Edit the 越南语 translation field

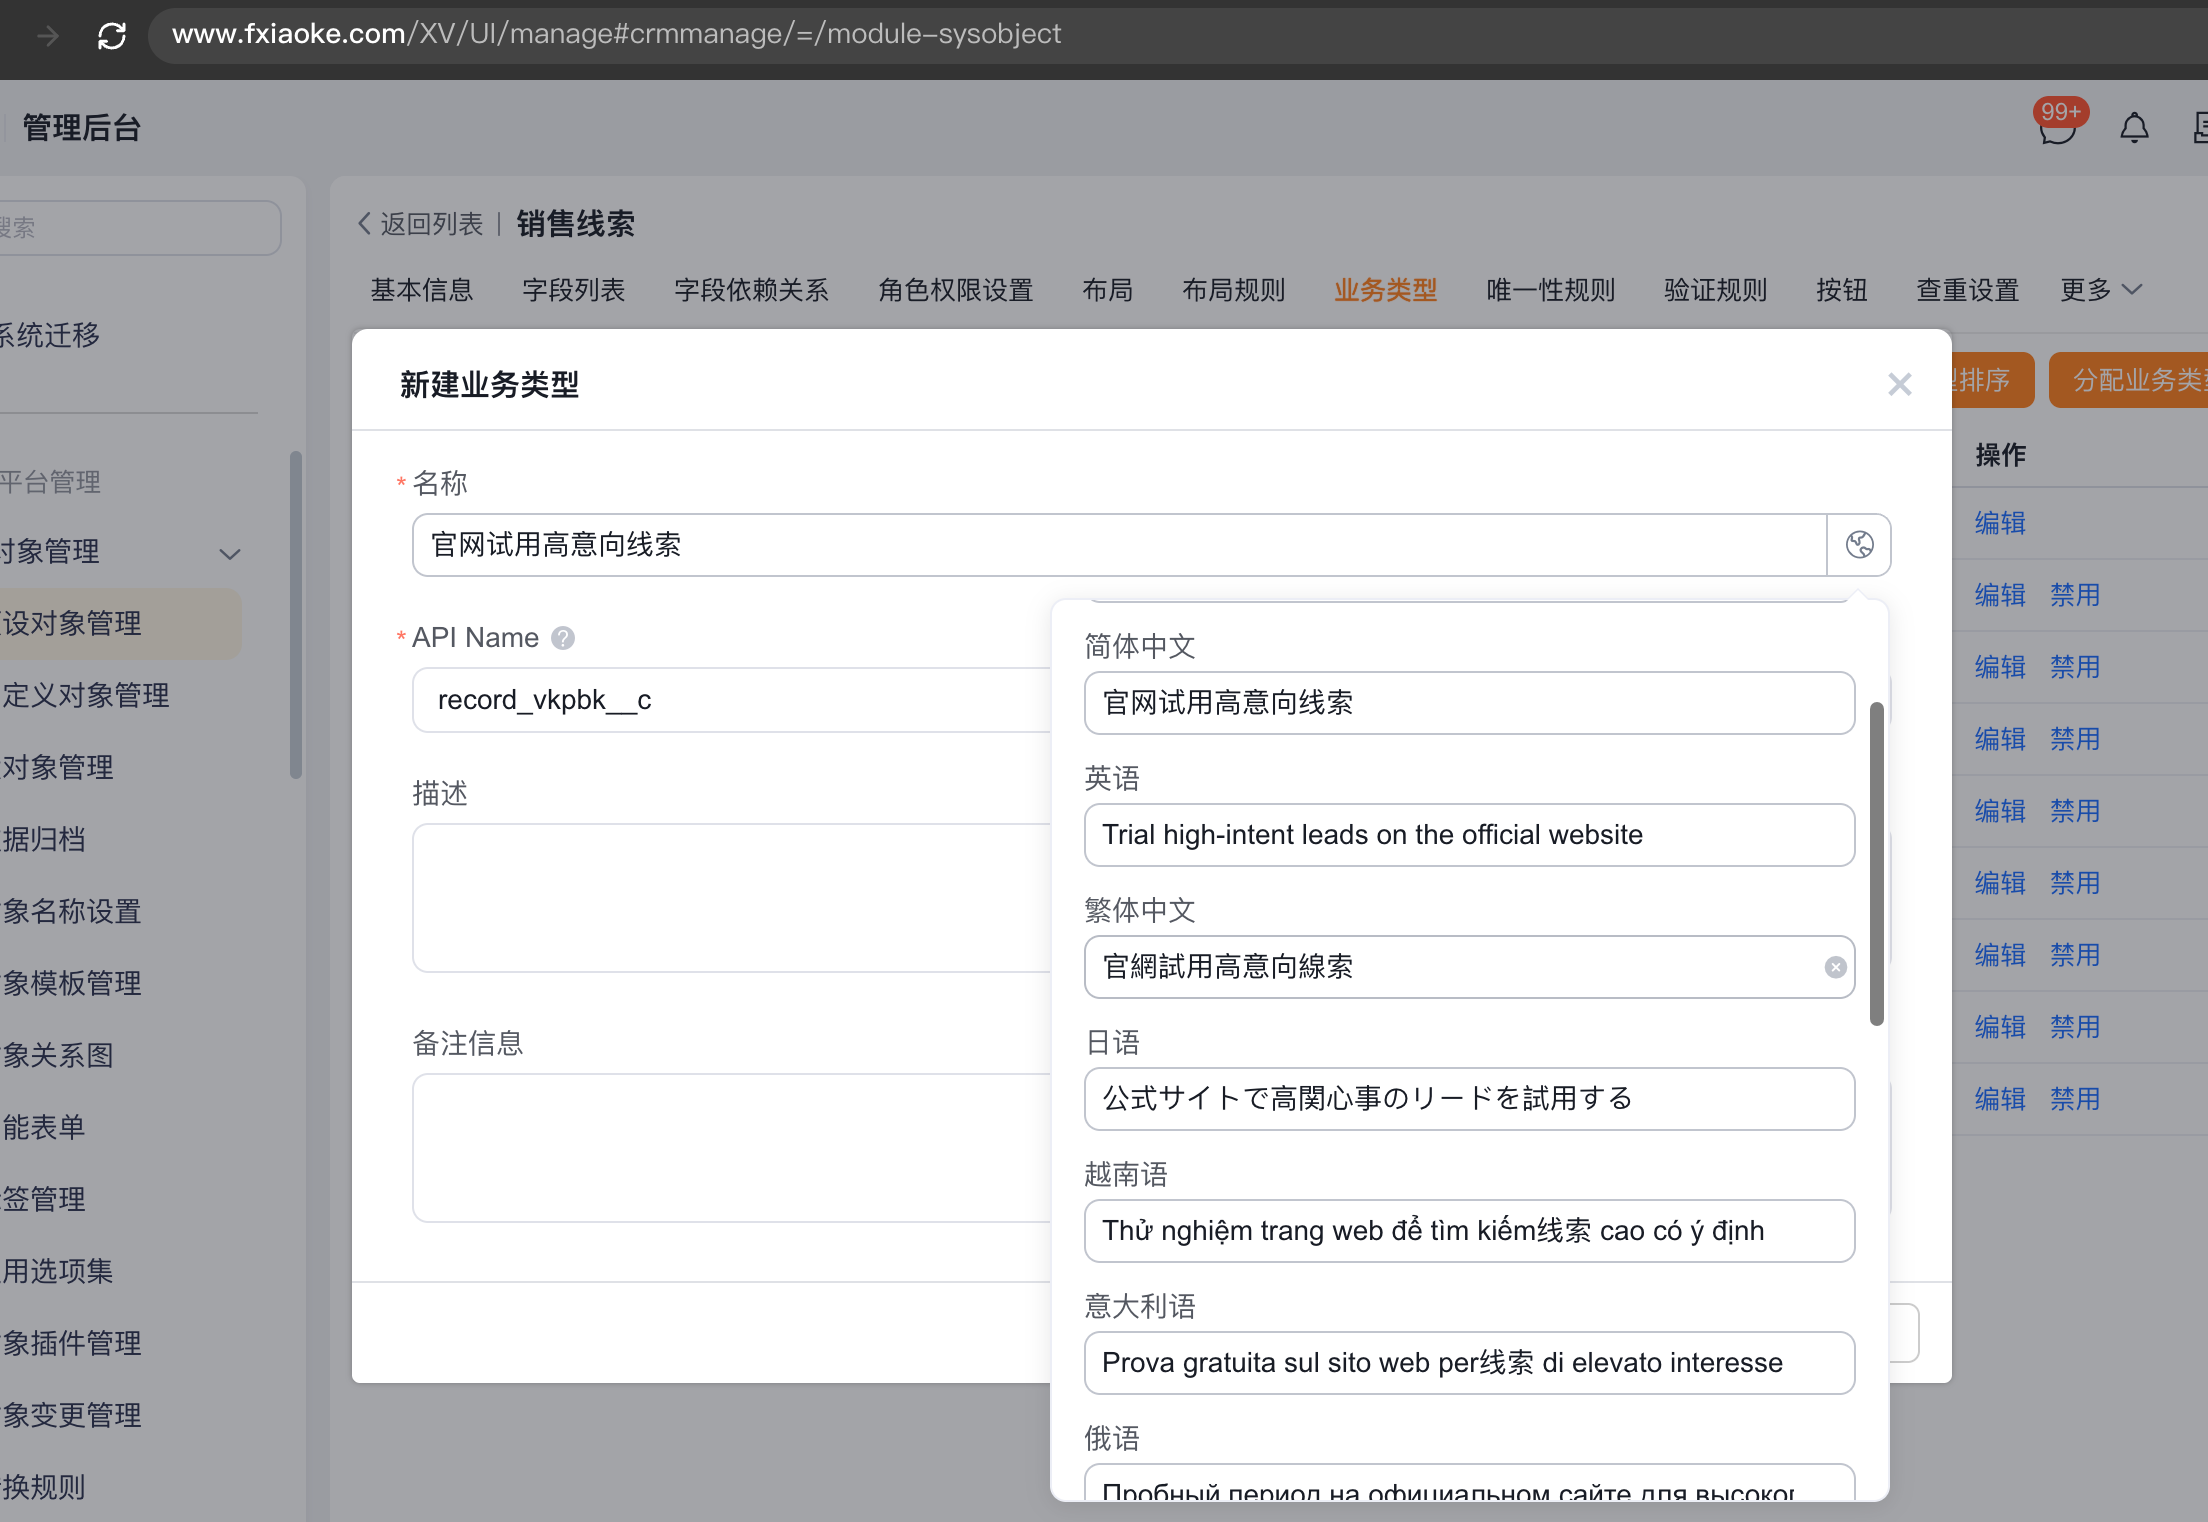[x=1469, y=1231]
